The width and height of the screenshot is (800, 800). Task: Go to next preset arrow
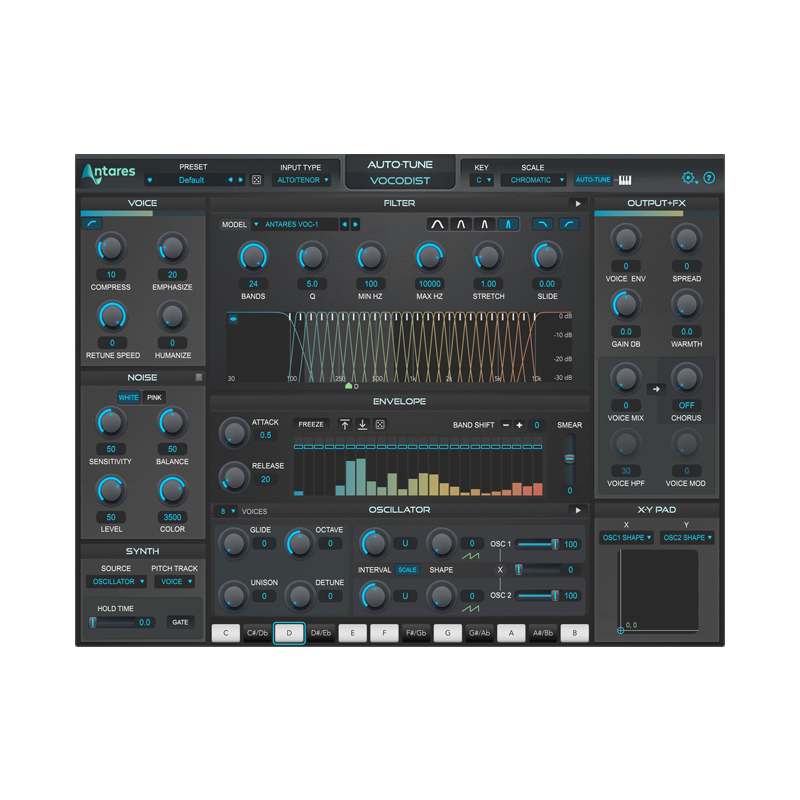(240, 180)
